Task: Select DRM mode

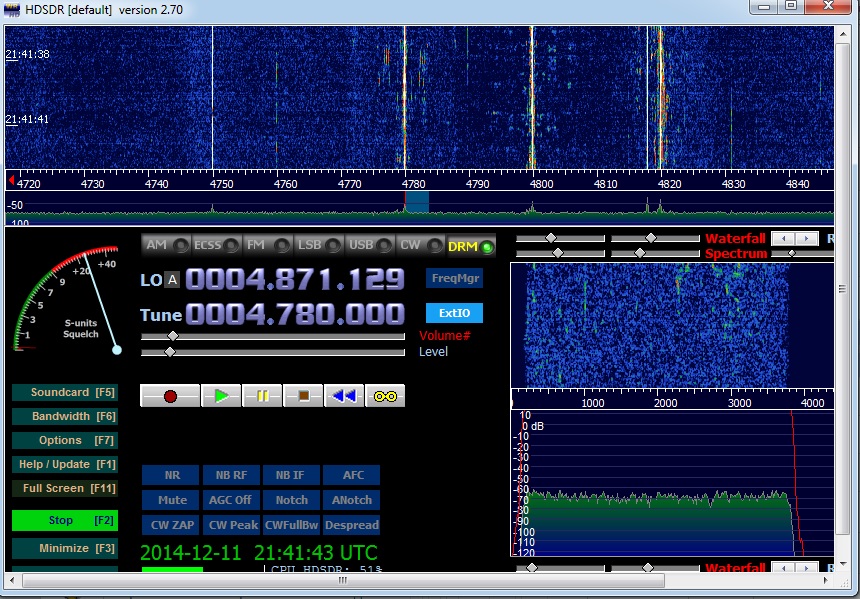Action: 471,246
